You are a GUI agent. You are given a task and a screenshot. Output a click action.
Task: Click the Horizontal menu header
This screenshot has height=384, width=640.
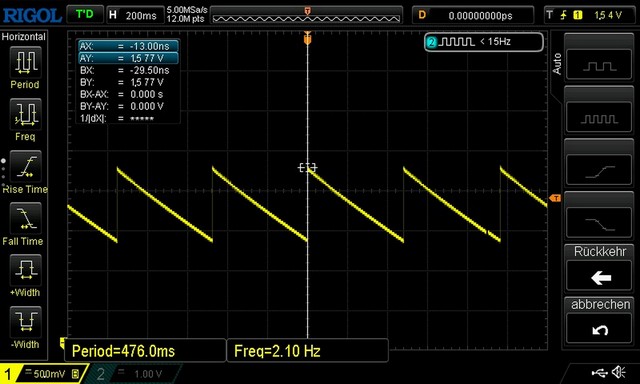[24, 37]
